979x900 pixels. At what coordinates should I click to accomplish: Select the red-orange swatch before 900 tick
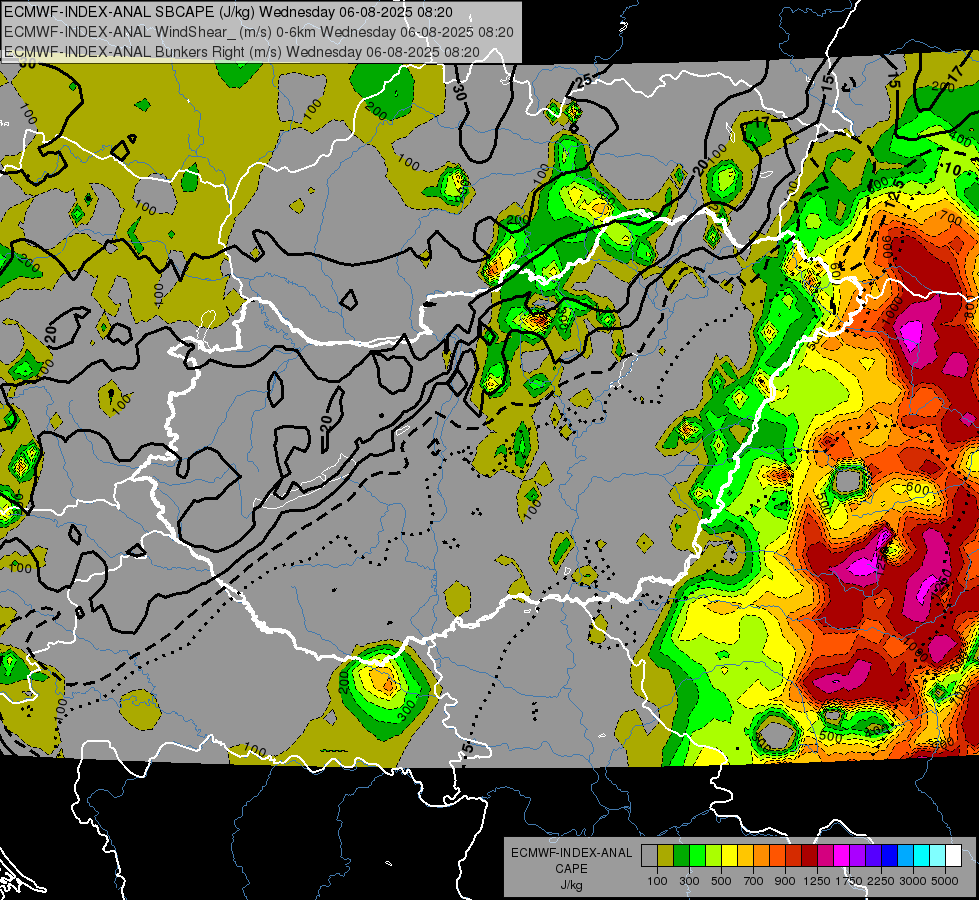[777, 856]
